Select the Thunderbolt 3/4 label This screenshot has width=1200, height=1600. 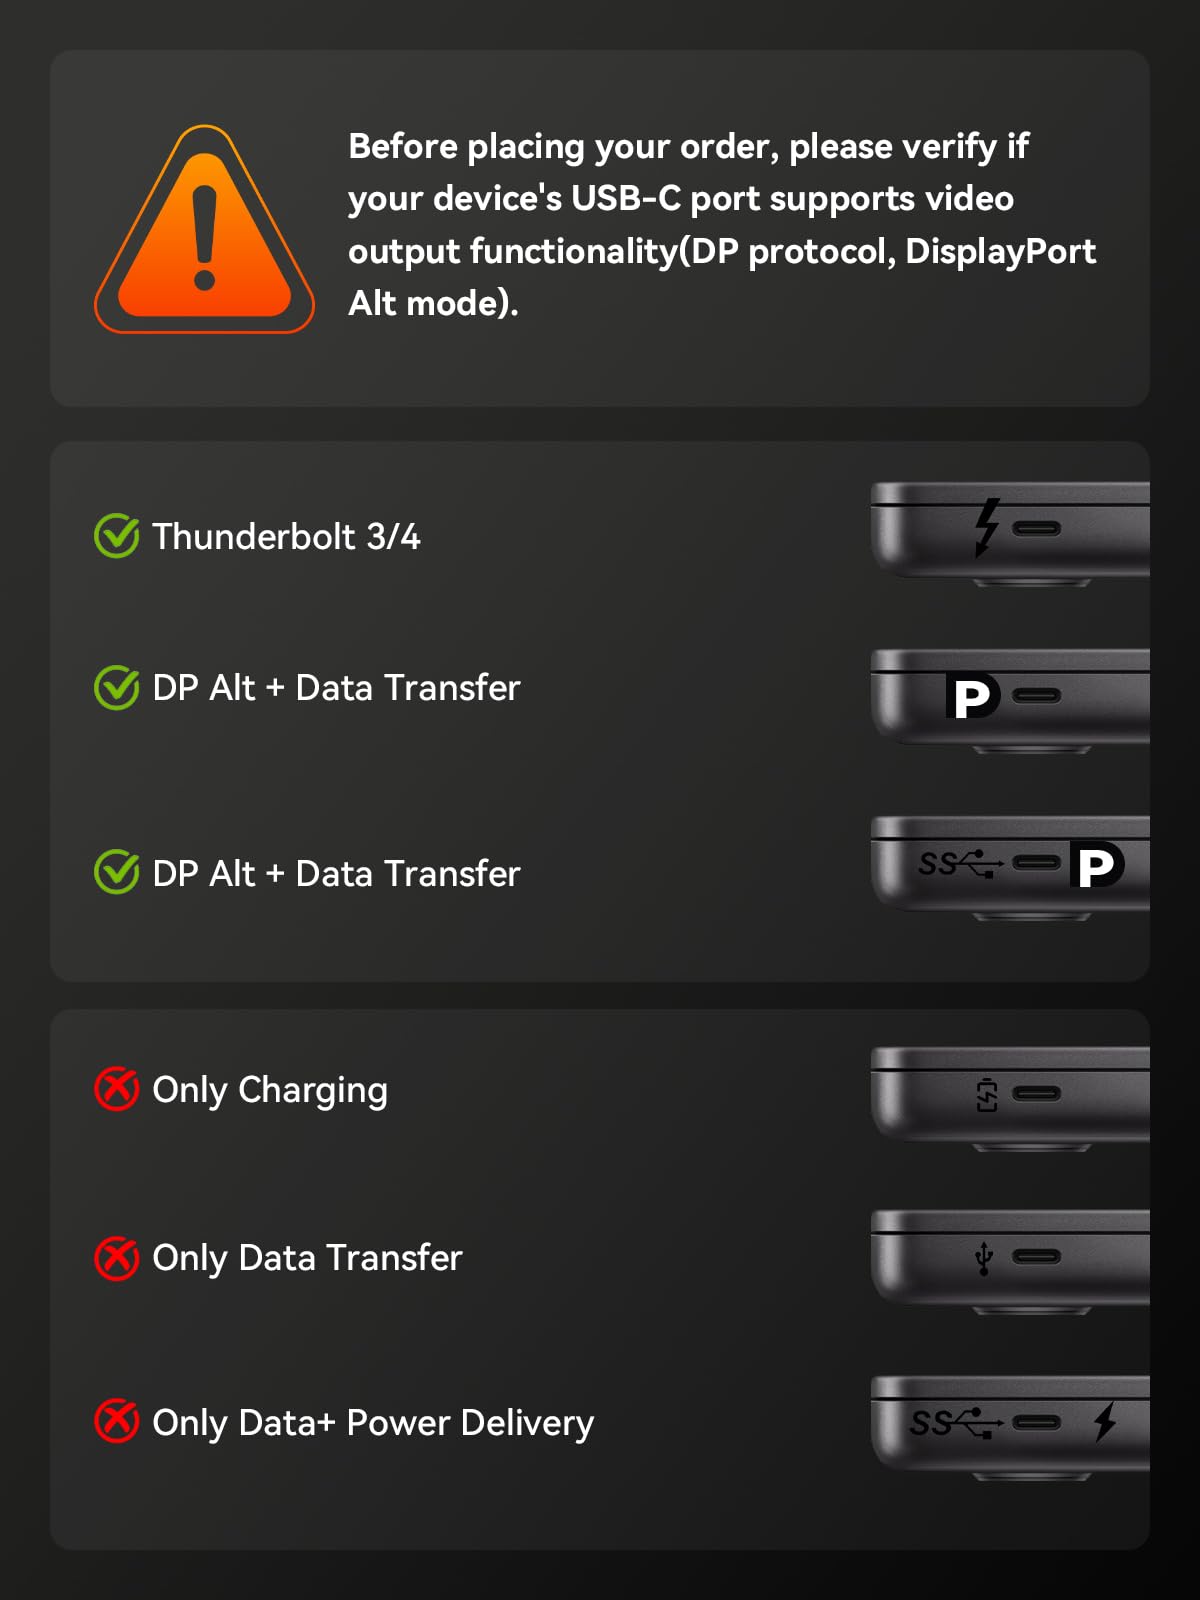pyautogui.click(x=286, y=537)
